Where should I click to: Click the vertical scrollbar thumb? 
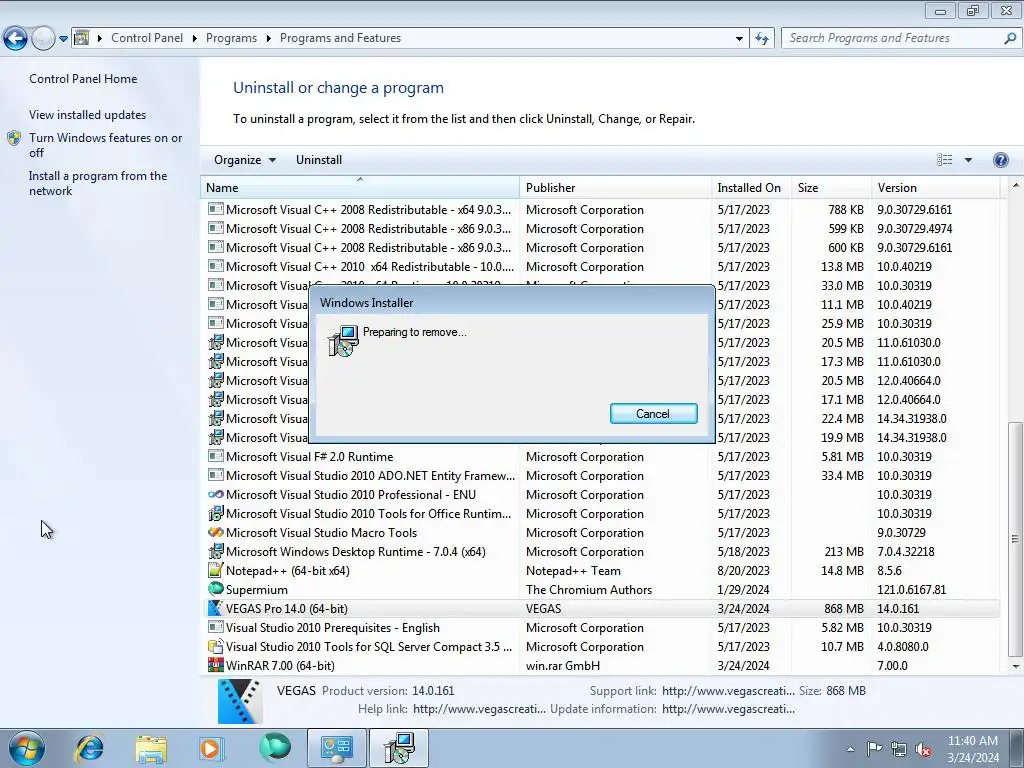[1016, 539]
